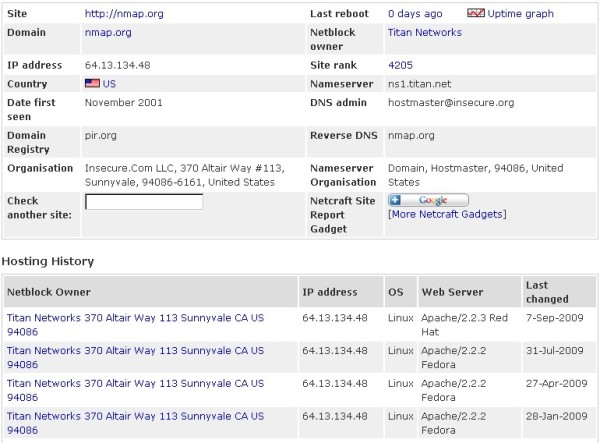Select the ns1.titan.net nameserver value
The width and height of the screenshot is (600, 443).
(x=419, y=84)
